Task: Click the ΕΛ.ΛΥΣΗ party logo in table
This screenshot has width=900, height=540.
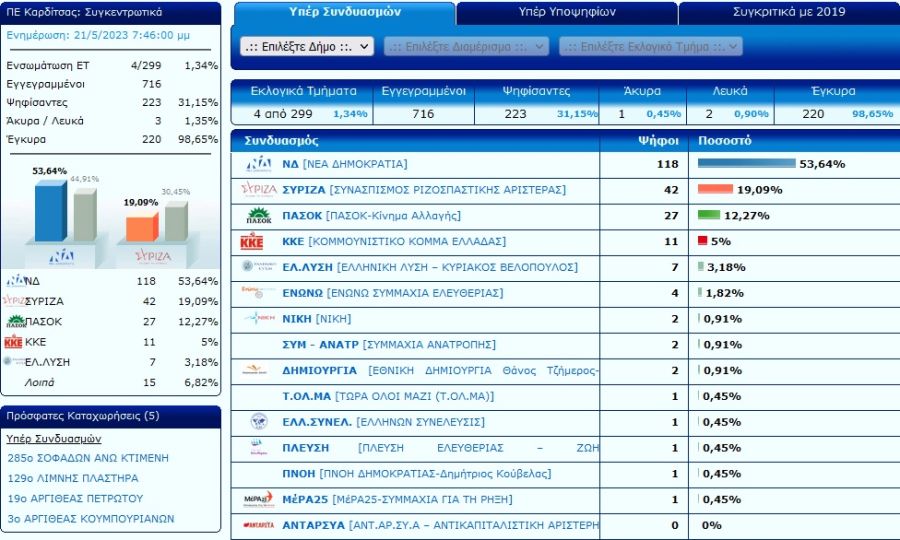Action: tap(257, 266)
